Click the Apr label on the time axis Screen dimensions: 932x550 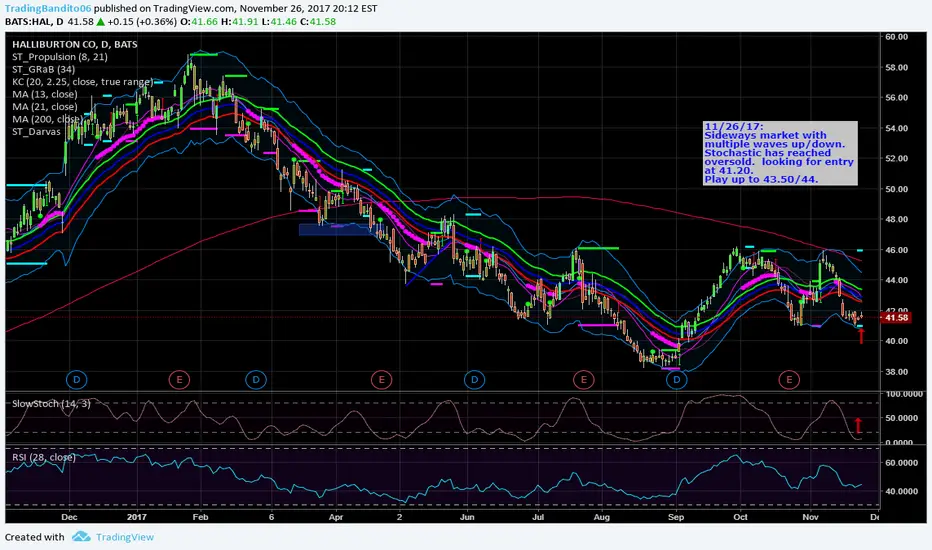pyautogui.click(x=336, y=517)
